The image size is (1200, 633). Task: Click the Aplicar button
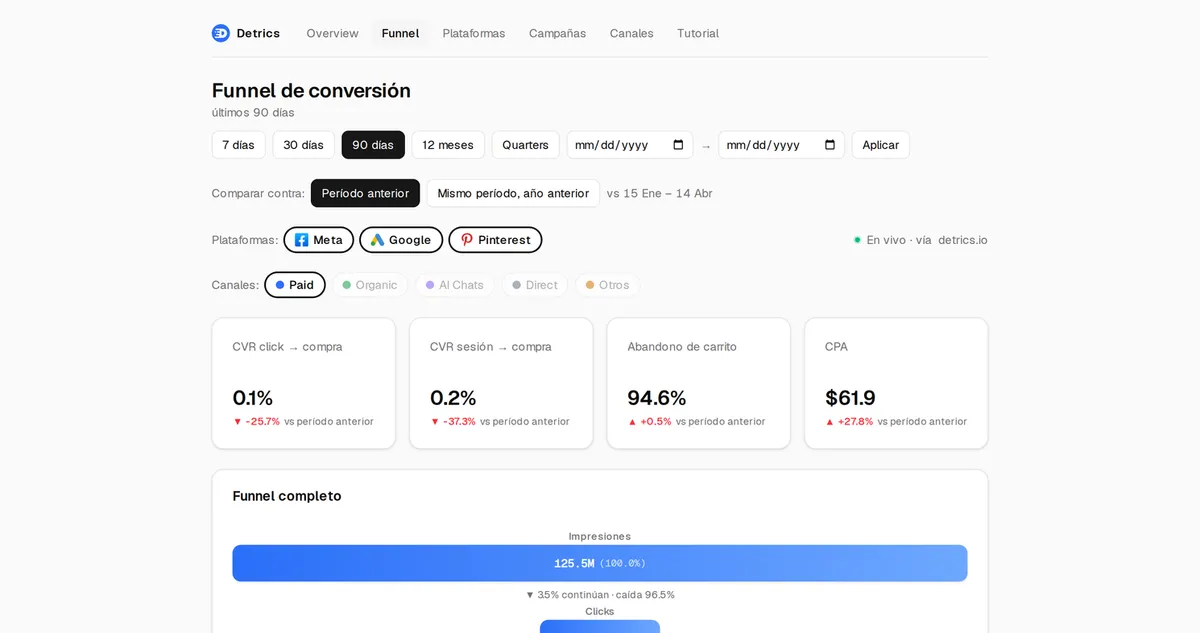880,145
